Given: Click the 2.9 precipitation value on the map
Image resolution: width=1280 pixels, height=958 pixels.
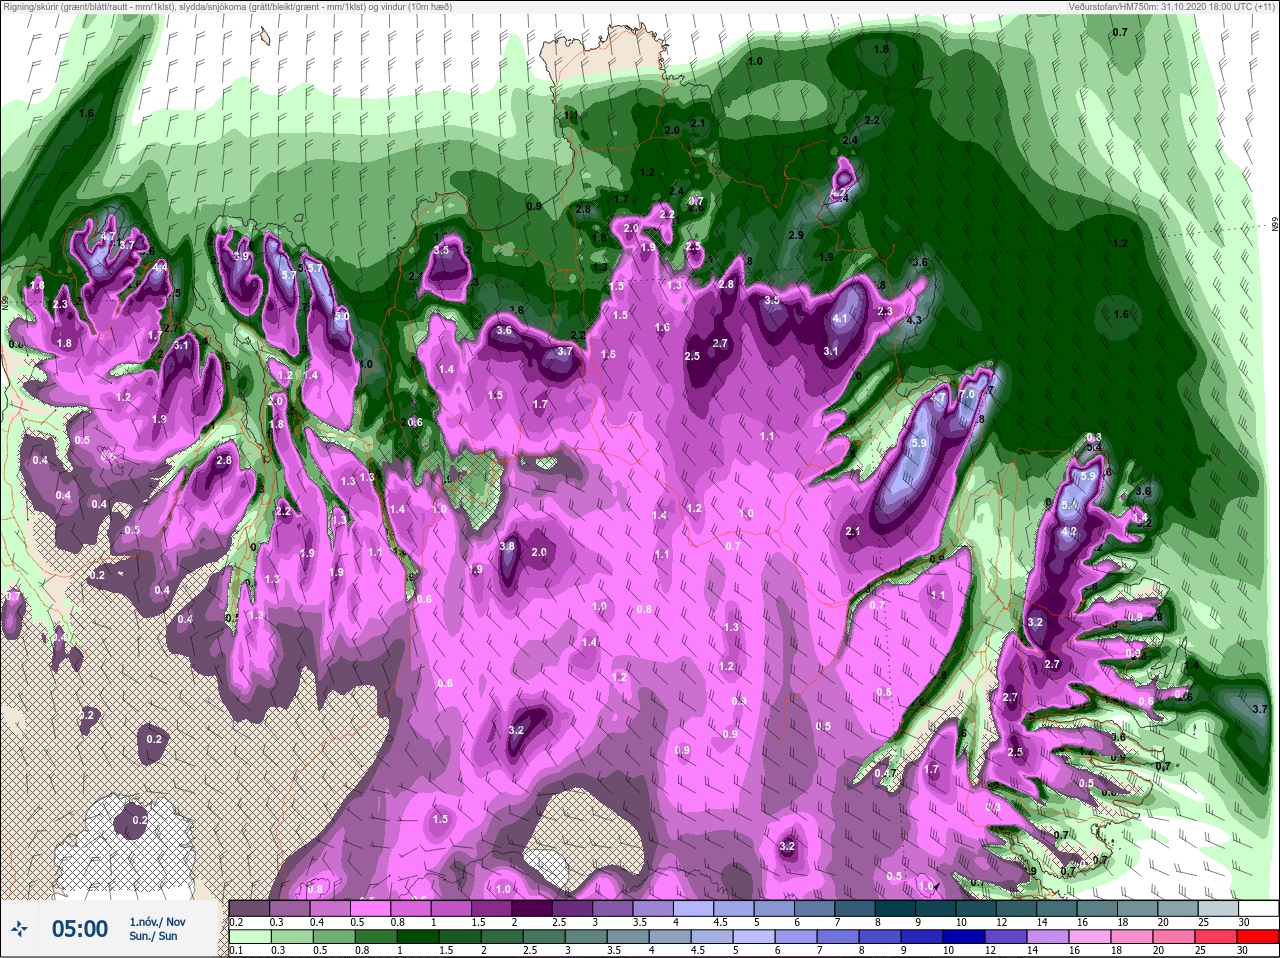Looking at the screenshot, I should click(796, 235).
